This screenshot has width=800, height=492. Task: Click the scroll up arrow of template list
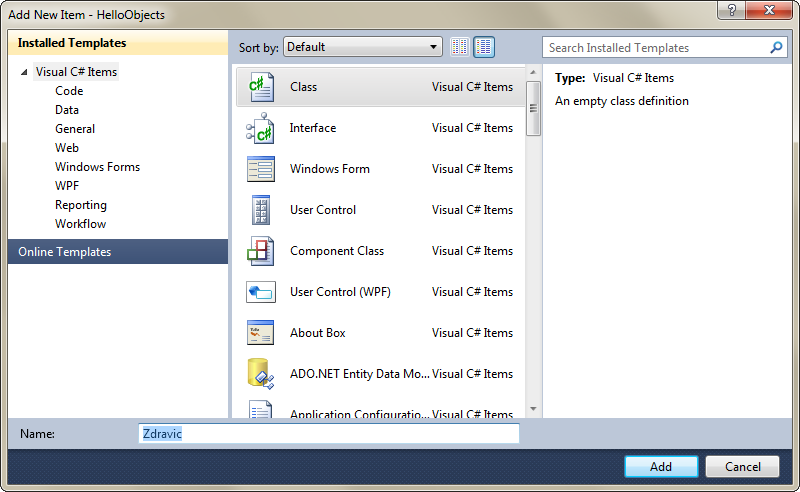[533, 72]
